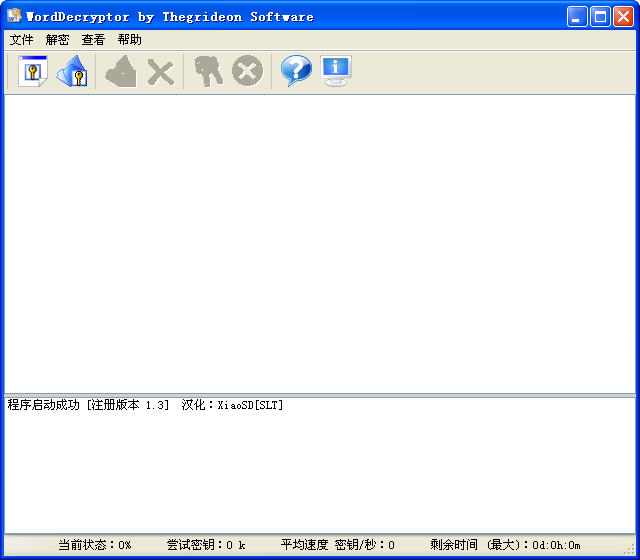Open the 文件 menu

click(x=22, y=40)
